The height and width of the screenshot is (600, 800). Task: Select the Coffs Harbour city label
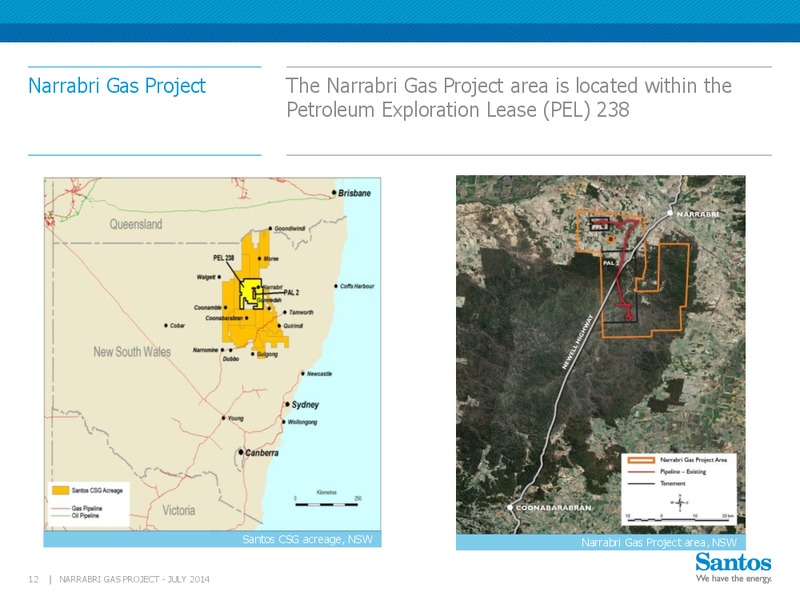357,286
